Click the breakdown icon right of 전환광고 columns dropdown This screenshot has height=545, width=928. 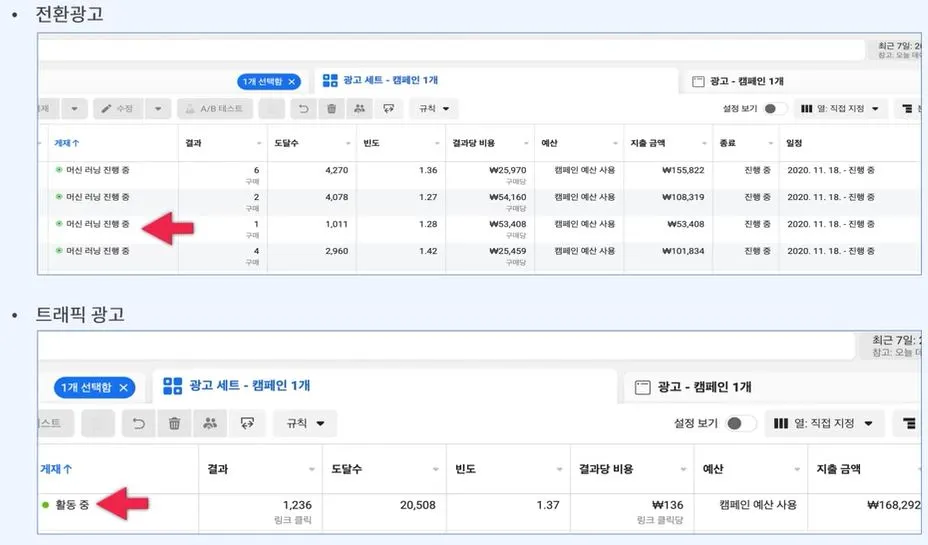907,109
